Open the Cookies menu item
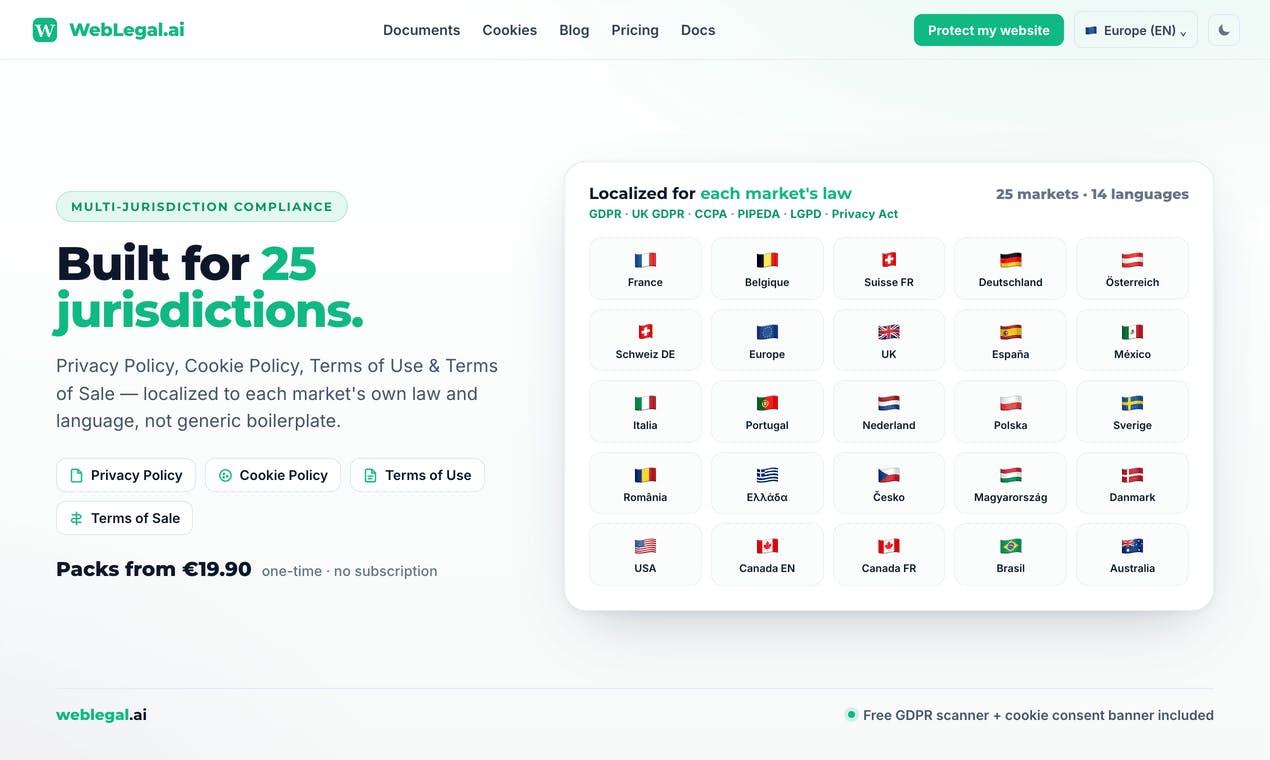This screenshot has width=1270, height=760. [509, 30]
